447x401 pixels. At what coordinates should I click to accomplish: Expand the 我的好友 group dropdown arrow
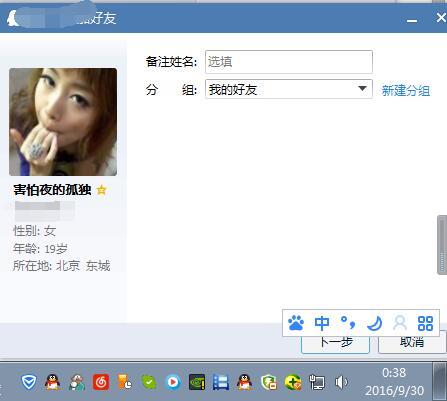coord(362,89)
